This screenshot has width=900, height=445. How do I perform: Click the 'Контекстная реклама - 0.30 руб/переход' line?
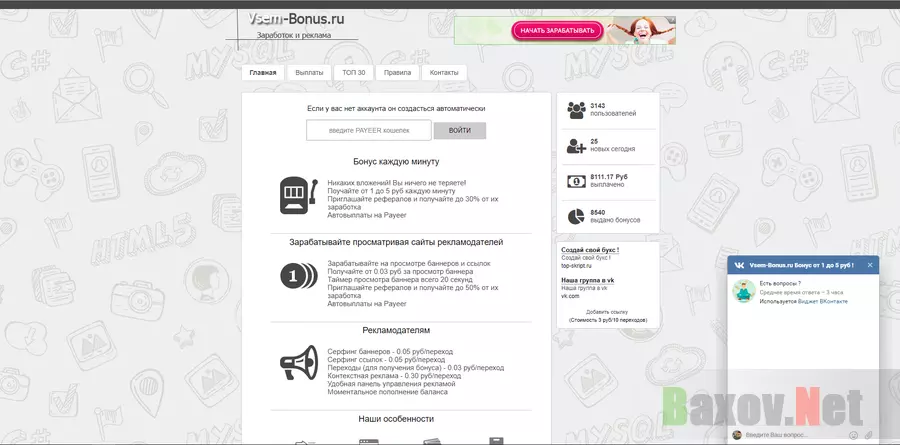(x=394, y=376)
